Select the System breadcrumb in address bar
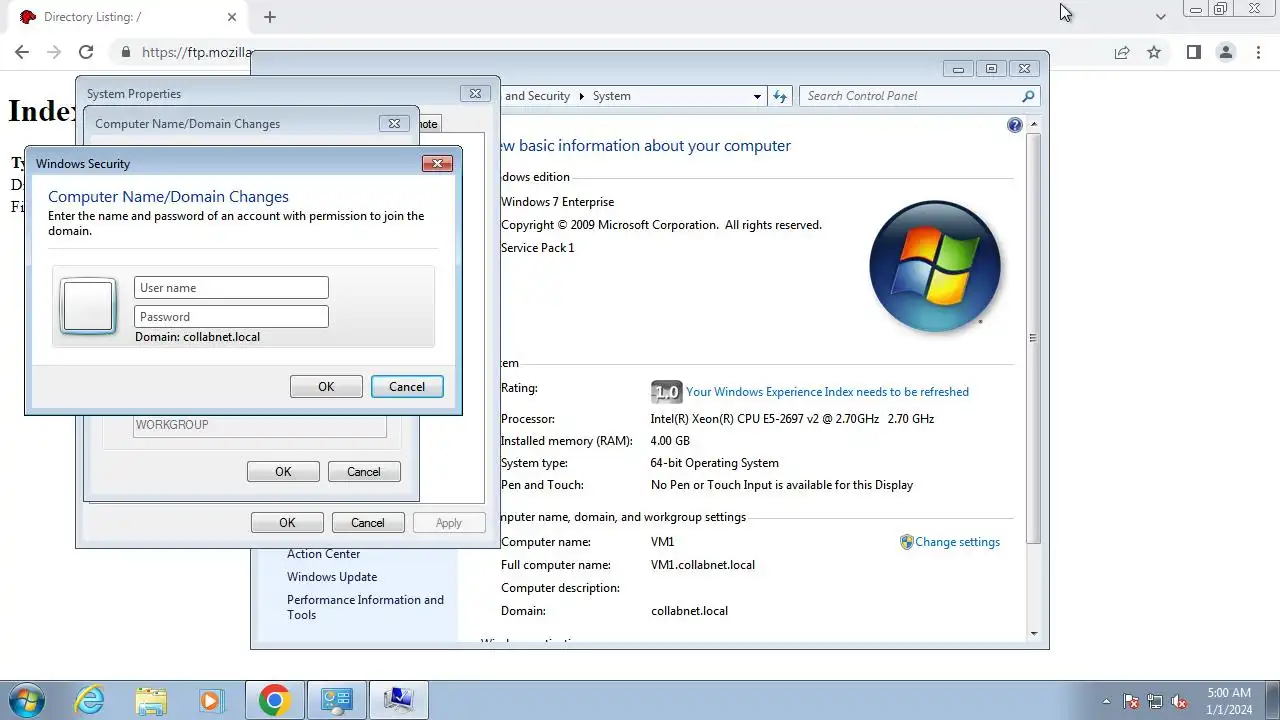This screenshot has height=720, width=1280. 612,96
